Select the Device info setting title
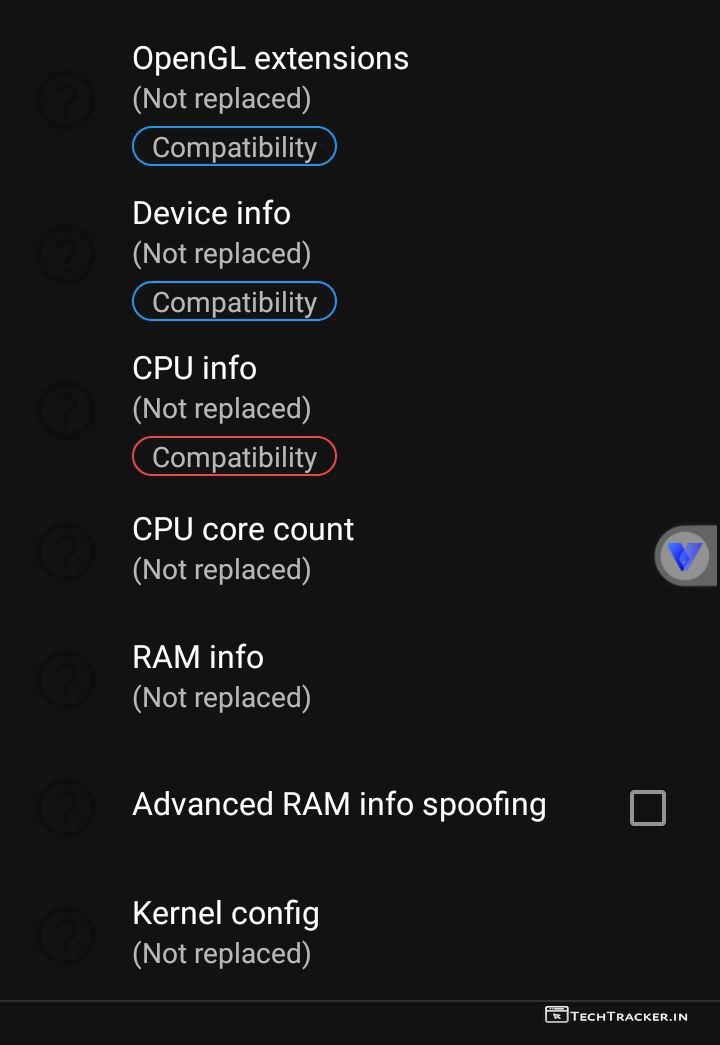Image resolution: width=720 pixels, height=1045 pixels. tap(211, 213)
